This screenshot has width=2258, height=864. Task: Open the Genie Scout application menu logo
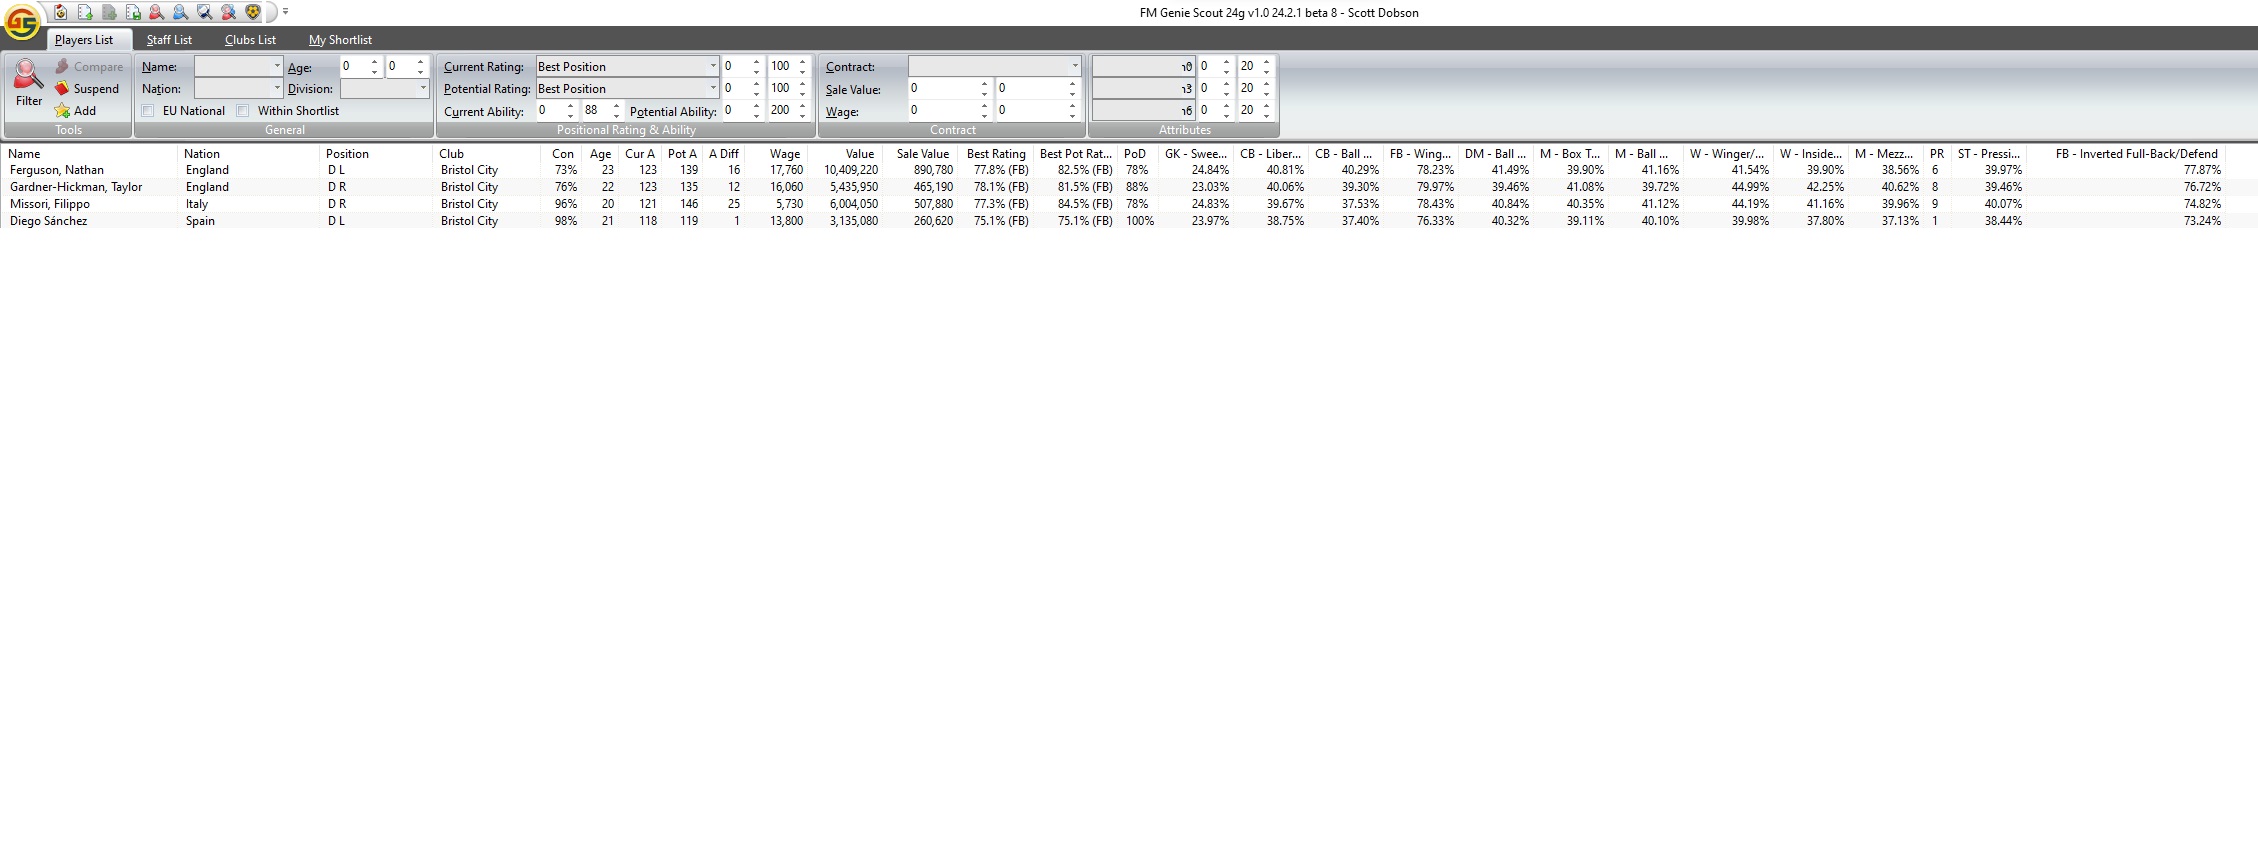[22, 21]
